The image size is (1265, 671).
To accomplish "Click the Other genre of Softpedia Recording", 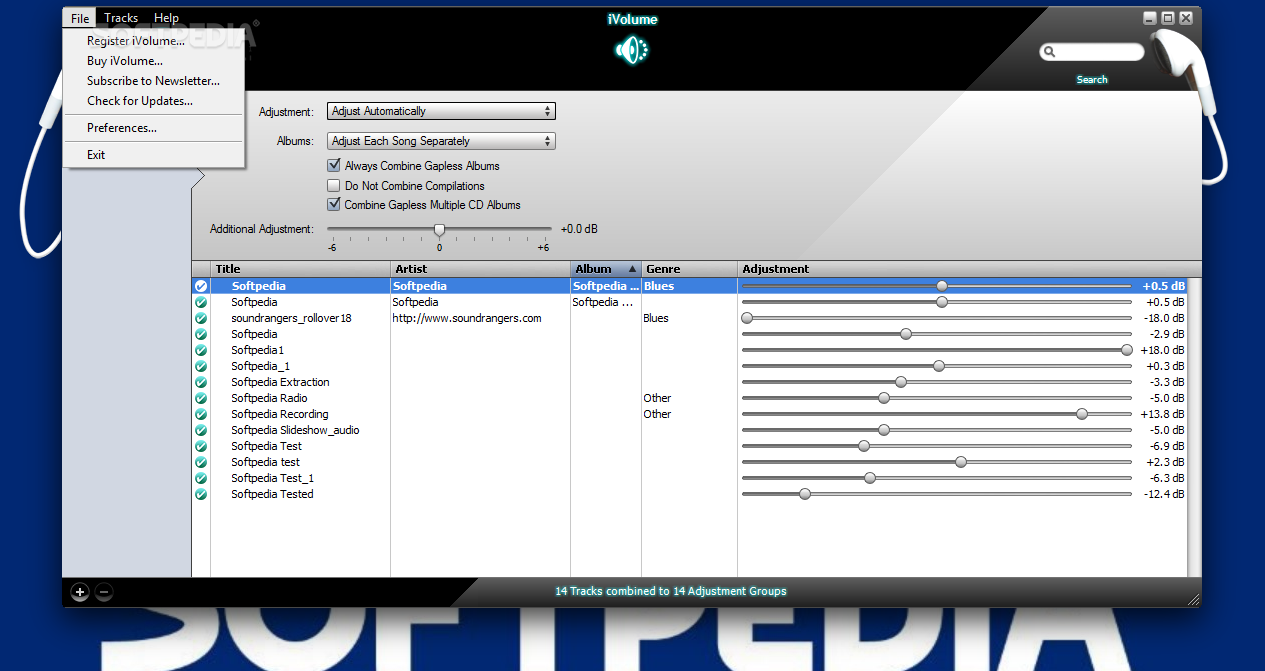I will coord(657,414).
